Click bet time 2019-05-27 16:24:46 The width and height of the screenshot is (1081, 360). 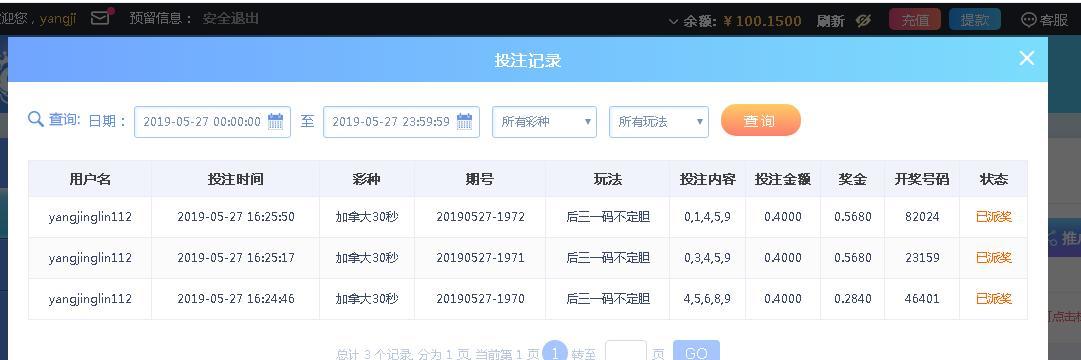pyautogui.click(x=236, y=299)
